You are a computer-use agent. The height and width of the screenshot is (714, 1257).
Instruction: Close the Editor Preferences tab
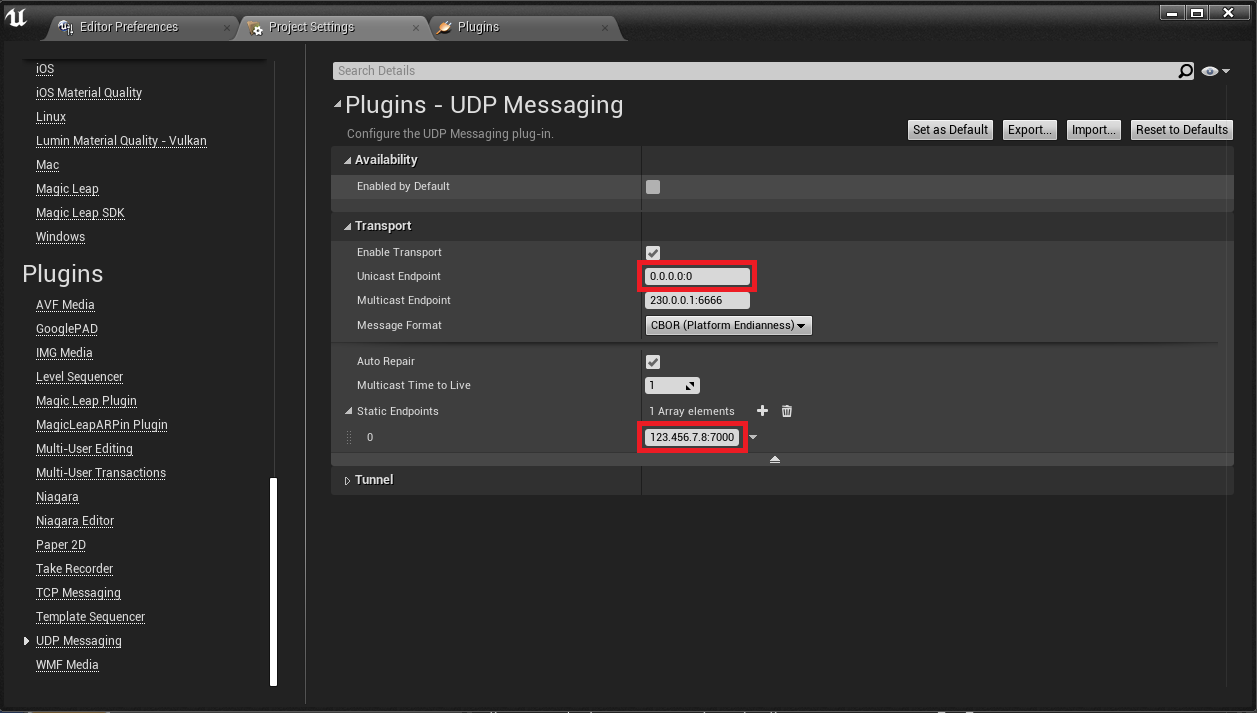(227, 28)
